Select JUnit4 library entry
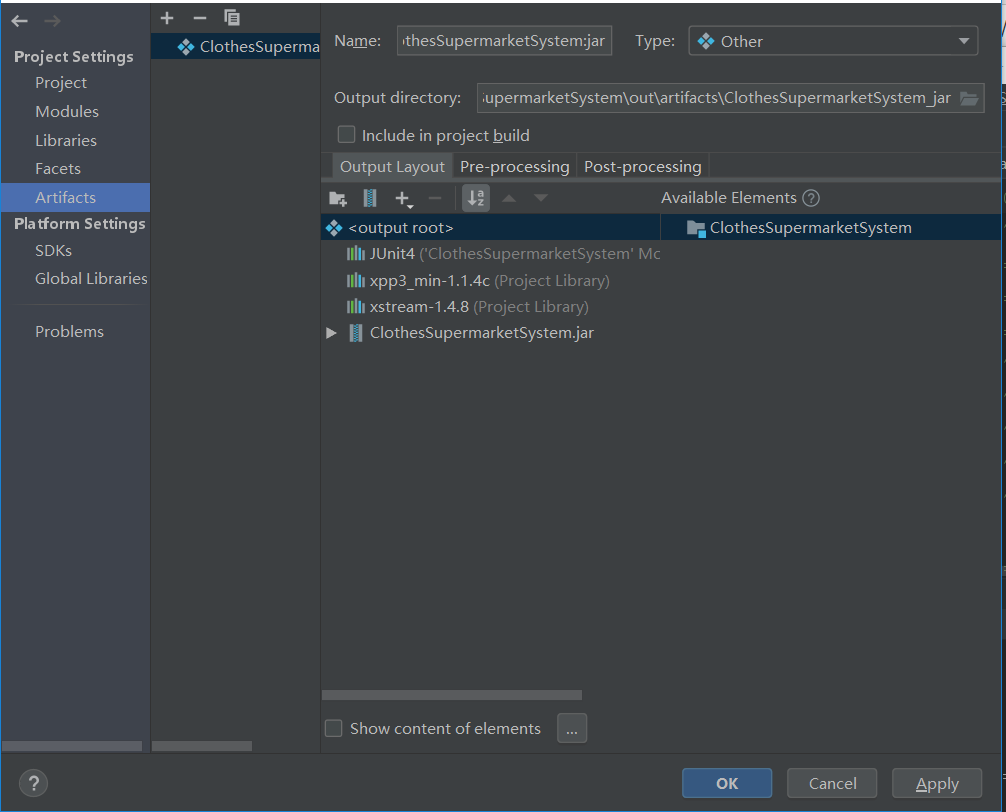The width and height of the screenshot is (1006, 812). pyautogui.click(x=503, y=254)
